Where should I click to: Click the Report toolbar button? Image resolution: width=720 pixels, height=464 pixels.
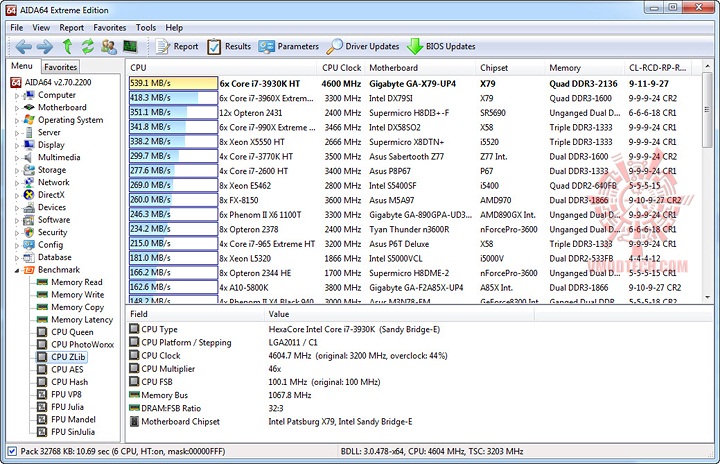coord(177,46)
